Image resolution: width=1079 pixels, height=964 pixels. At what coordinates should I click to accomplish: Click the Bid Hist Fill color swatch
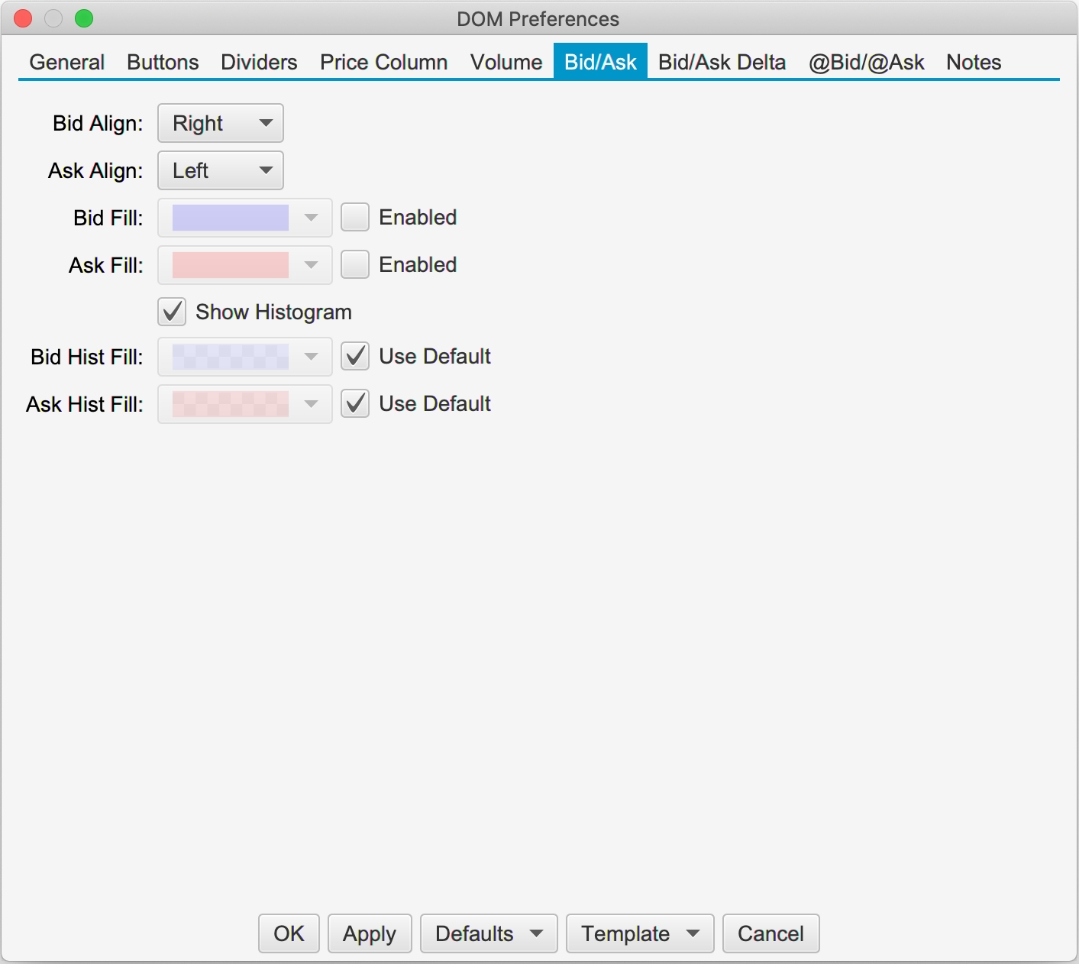[231, 357]
